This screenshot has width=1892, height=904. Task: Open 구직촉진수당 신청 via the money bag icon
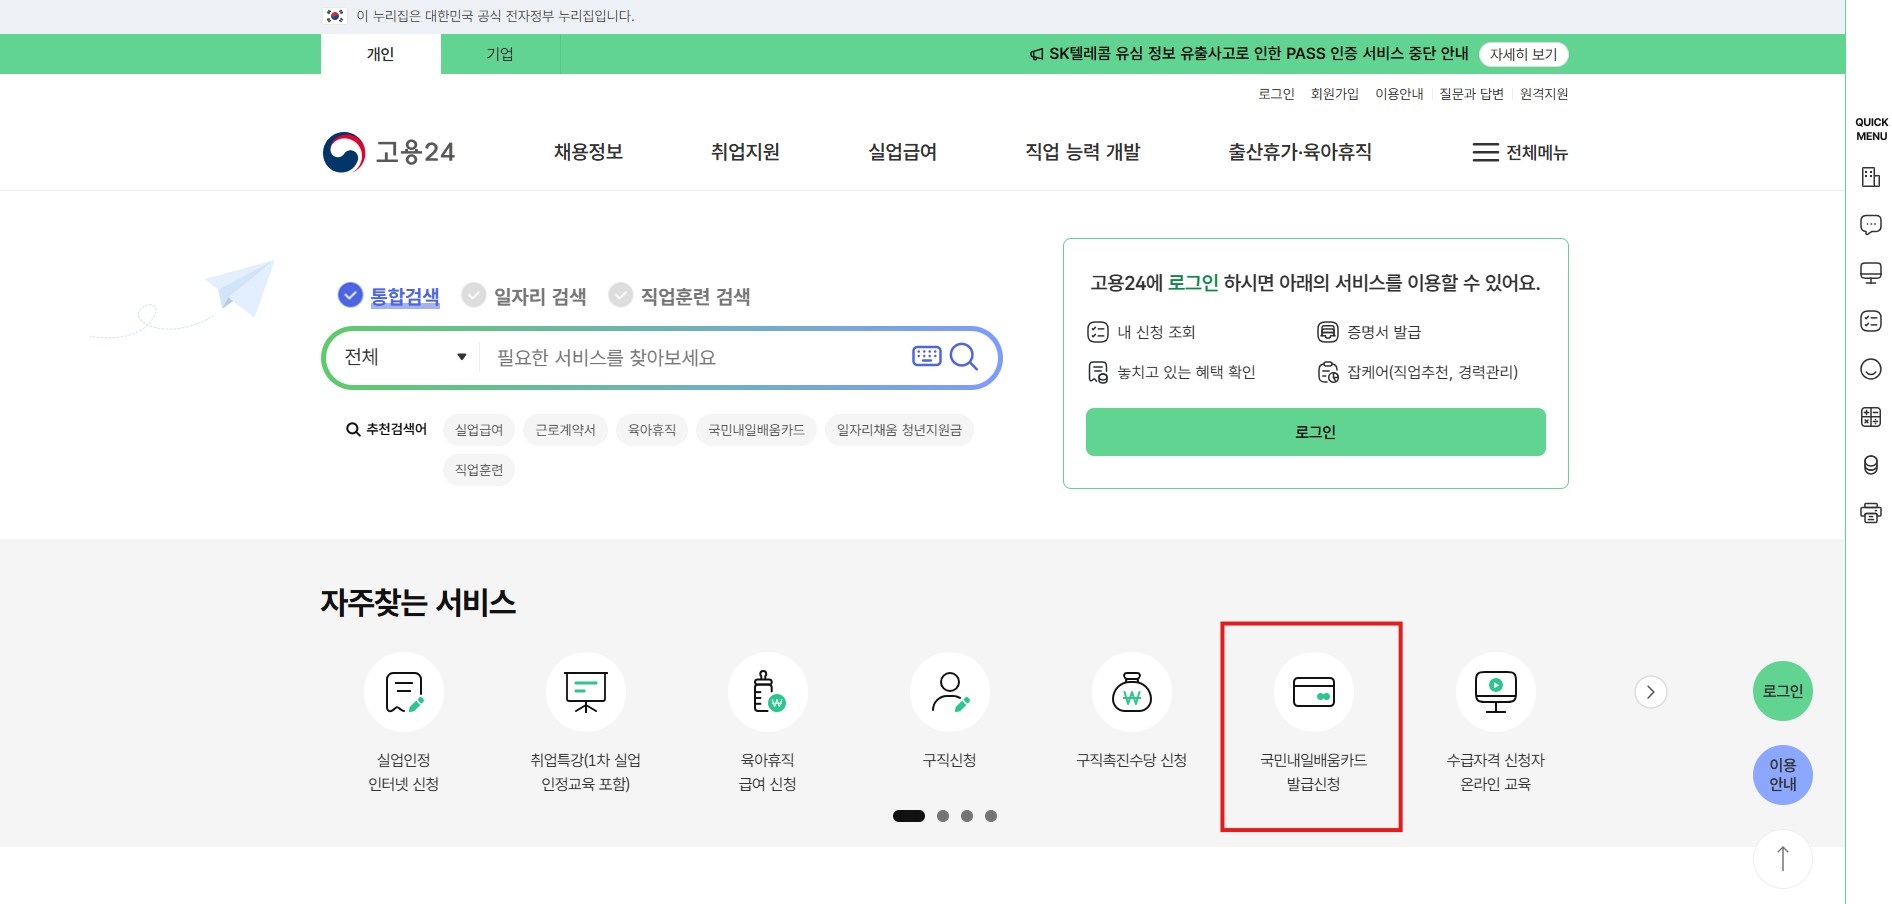[1131, 692]
